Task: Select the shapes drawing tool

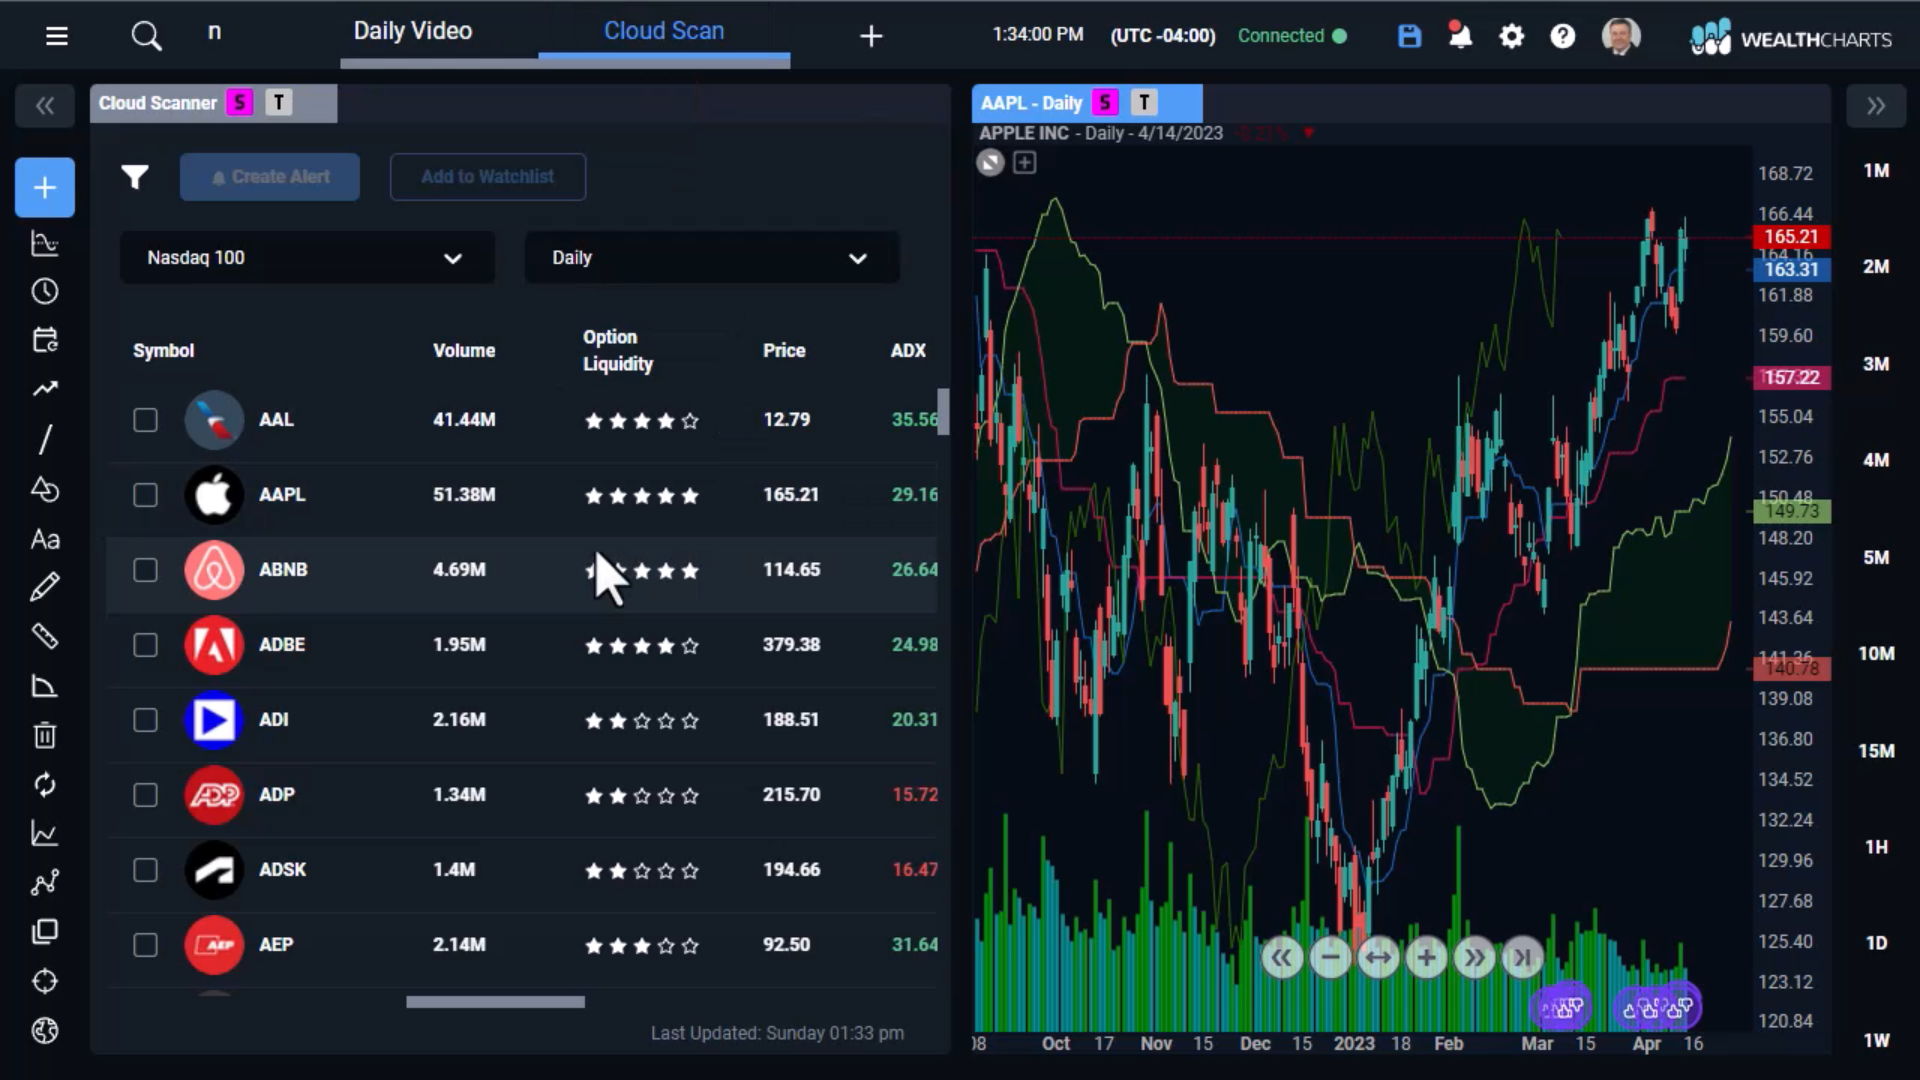Action: click(x=45, y=489)
